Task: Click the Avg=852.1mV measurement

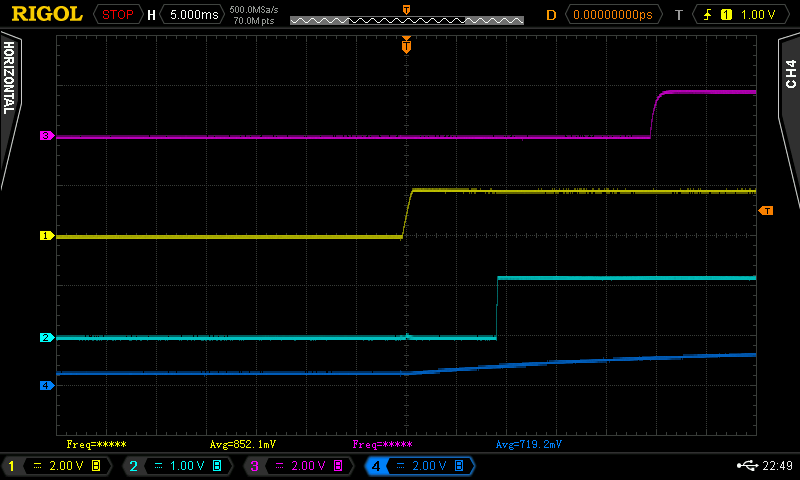Action: [x=243, y=444]
